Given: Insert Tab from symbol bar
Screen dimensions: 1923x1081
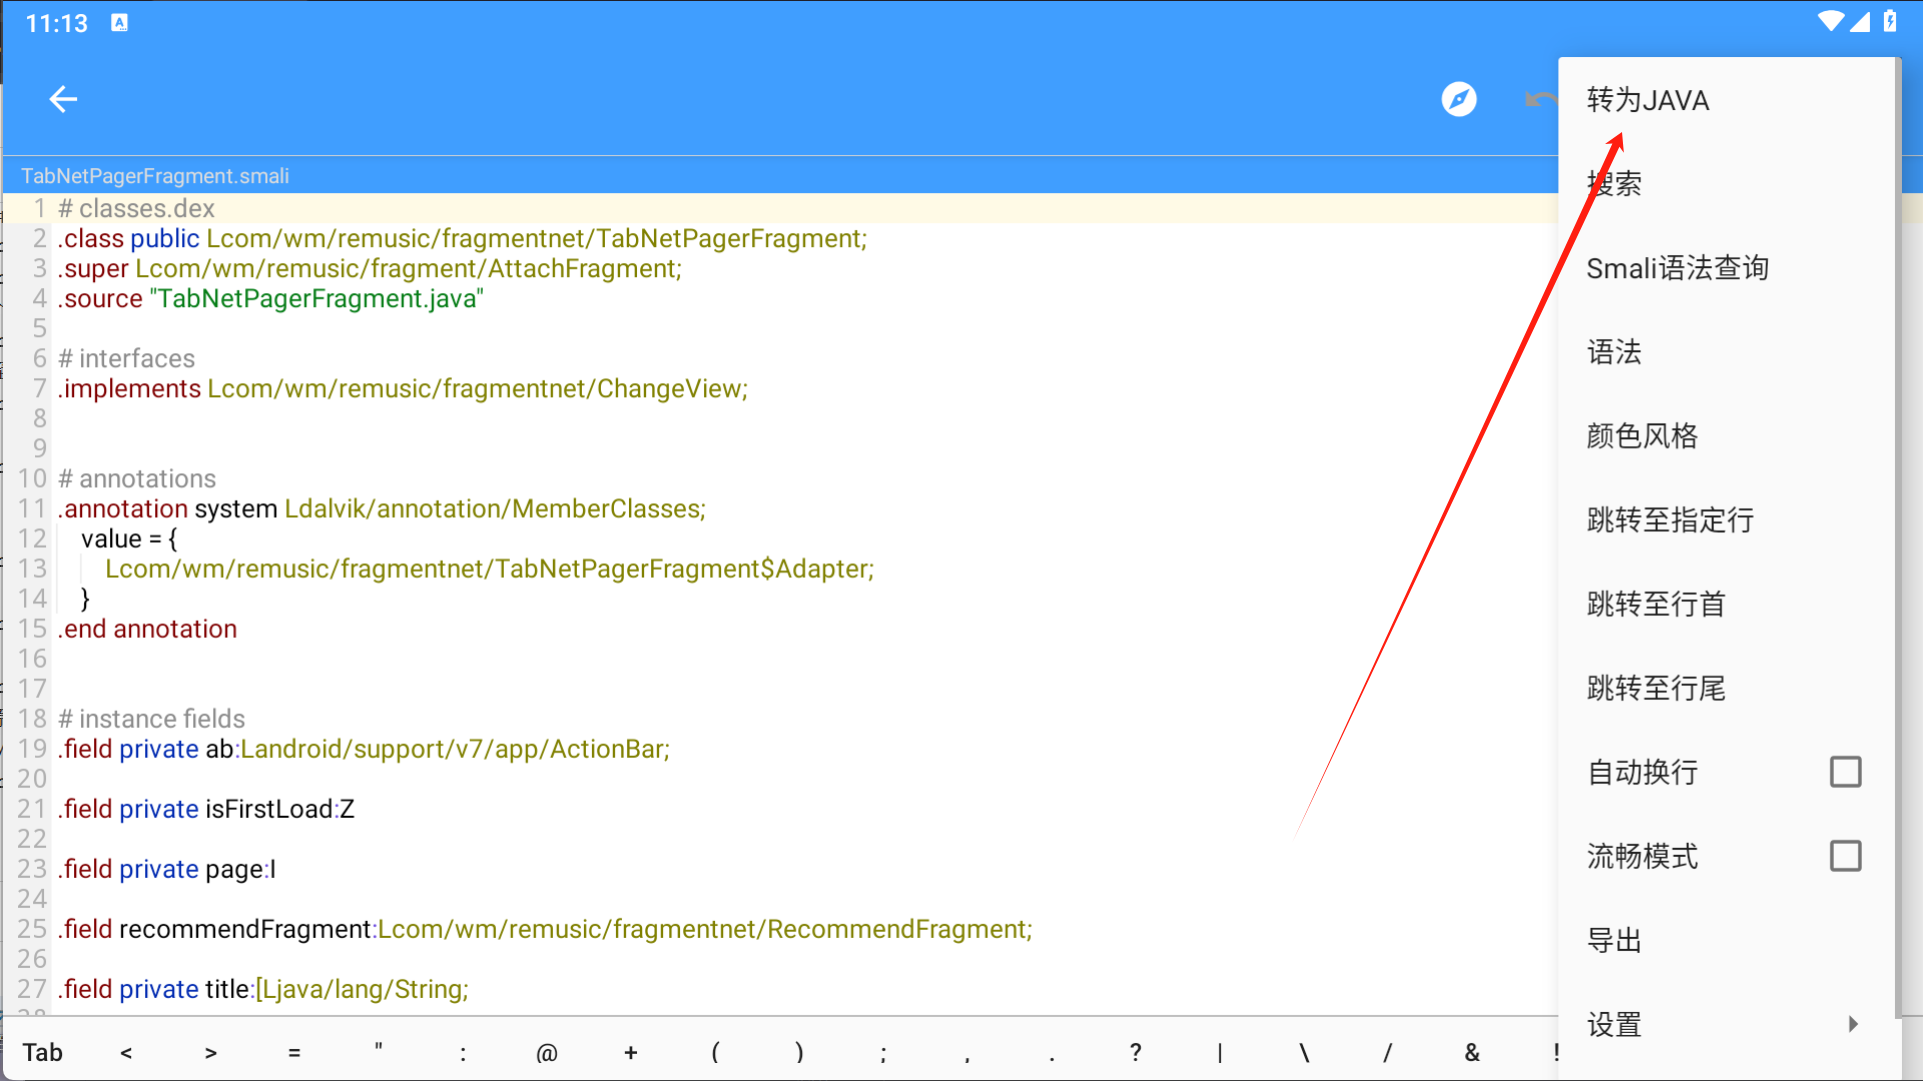Looking at the screenshot, I should (x=43, y=1052).
